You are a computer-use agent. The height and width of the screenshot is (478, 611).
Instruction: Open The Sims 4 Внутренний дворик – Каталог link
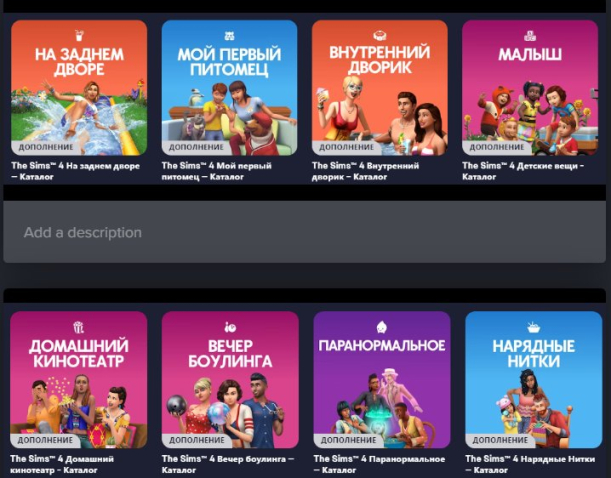(x=366, y=171)
